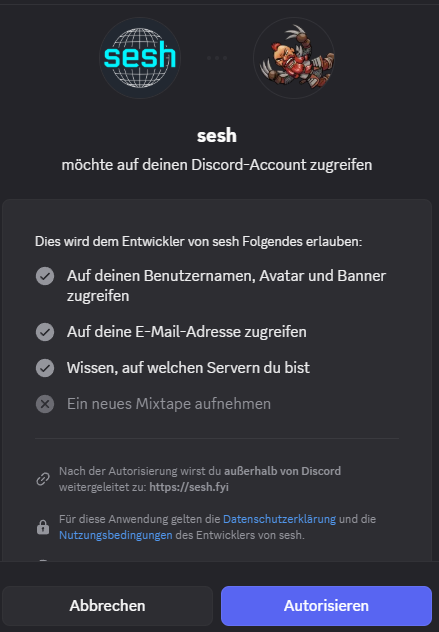
Task: Click the sesh application name heading
Action: click(217, 135)
